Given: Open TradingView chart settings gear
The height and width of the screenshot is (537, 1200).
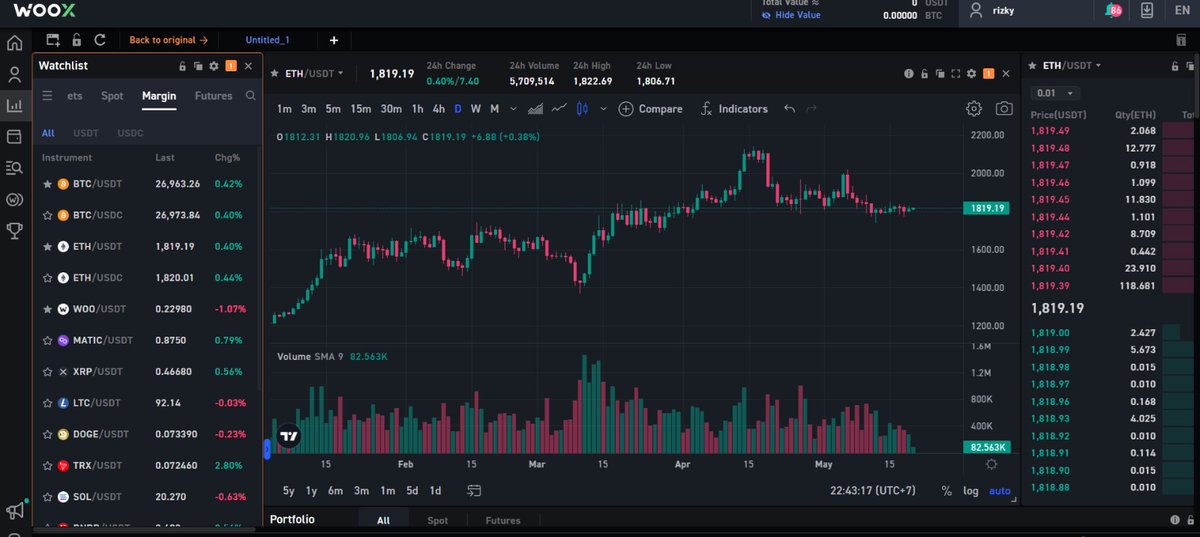Looking at the screenshot, I should pos(974,109).
